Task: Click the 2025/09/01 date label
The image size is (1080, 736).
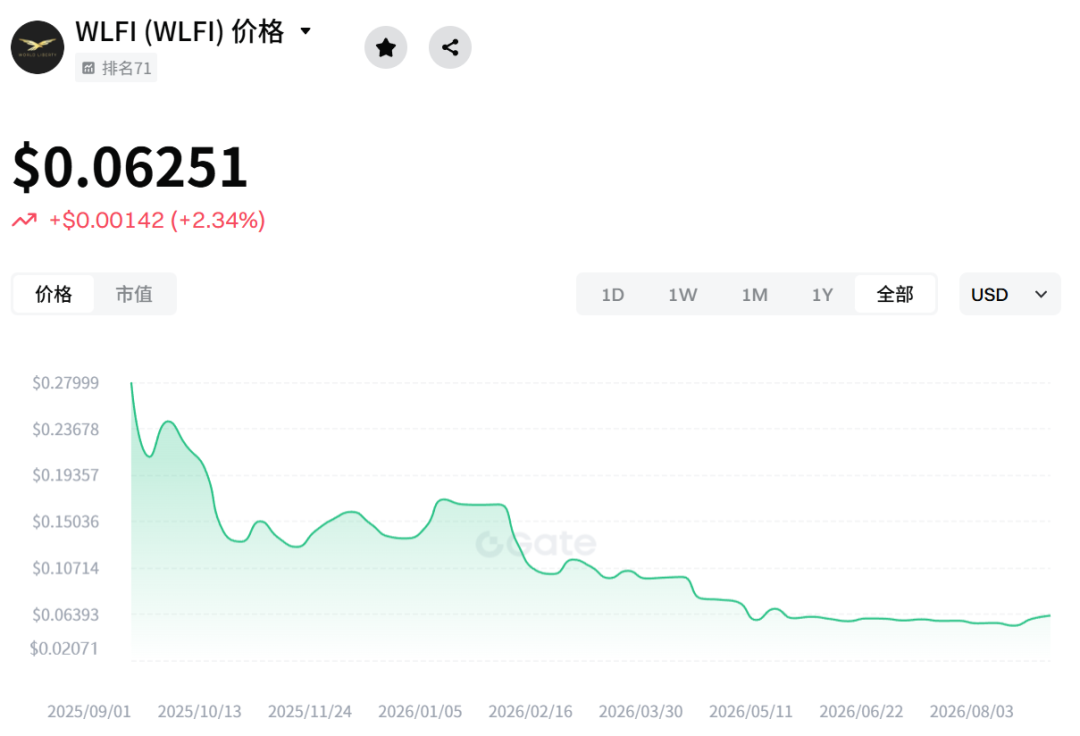Action: pyautogui.click(x=89, y=711)
